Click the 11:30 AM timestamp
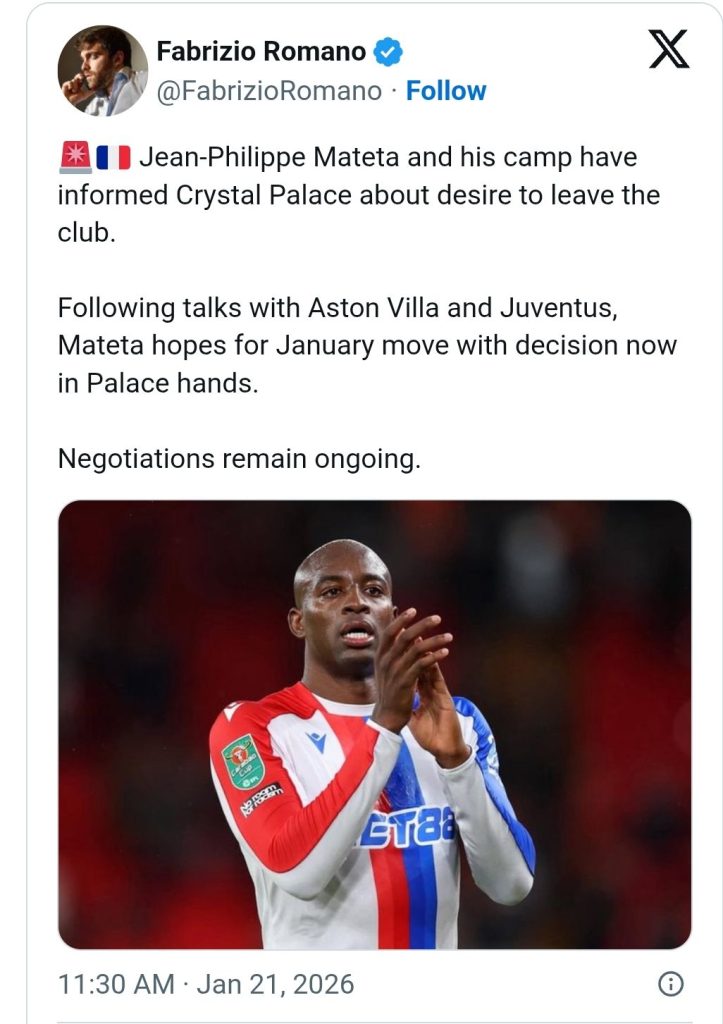The height and width of the screenshot is (1024, 723). (x=116, y=984)
